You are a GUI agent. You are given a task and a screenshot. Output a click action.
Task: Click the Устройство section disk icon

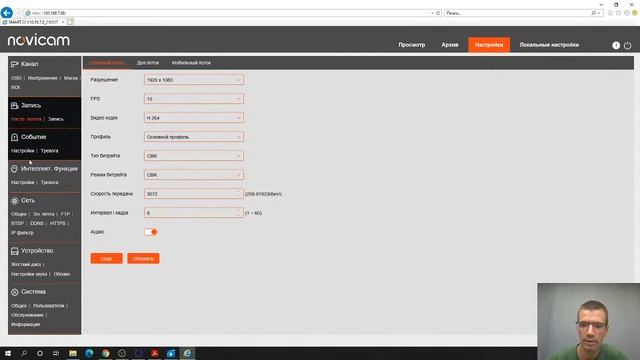[15, 251]
